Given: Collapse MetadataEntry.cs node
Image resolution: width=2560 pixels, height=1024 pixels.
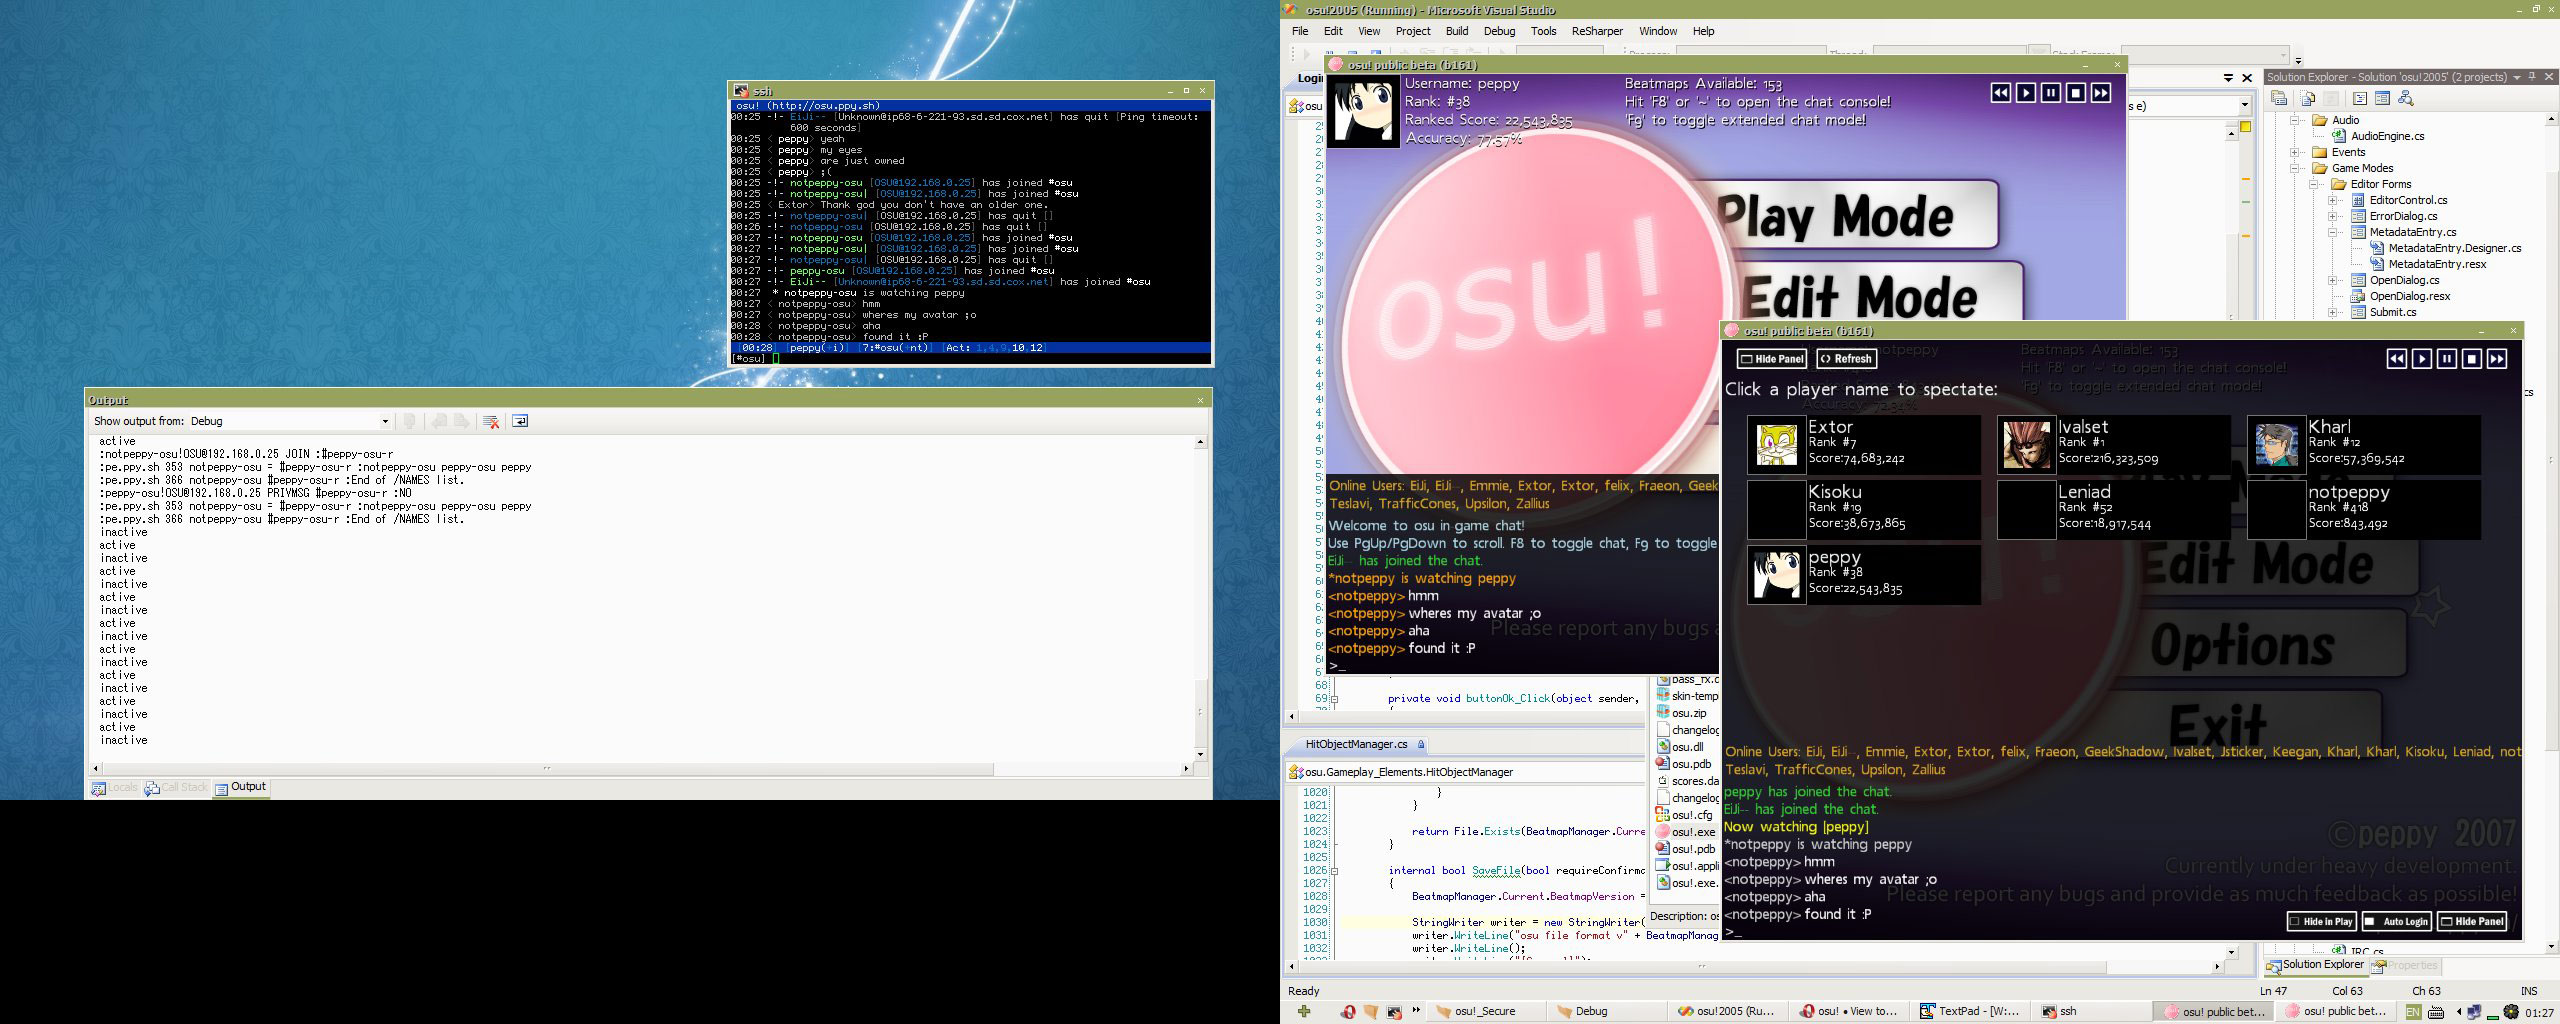Looking at the screenshot, I should pyautogui.click(x=2332, y=232).
